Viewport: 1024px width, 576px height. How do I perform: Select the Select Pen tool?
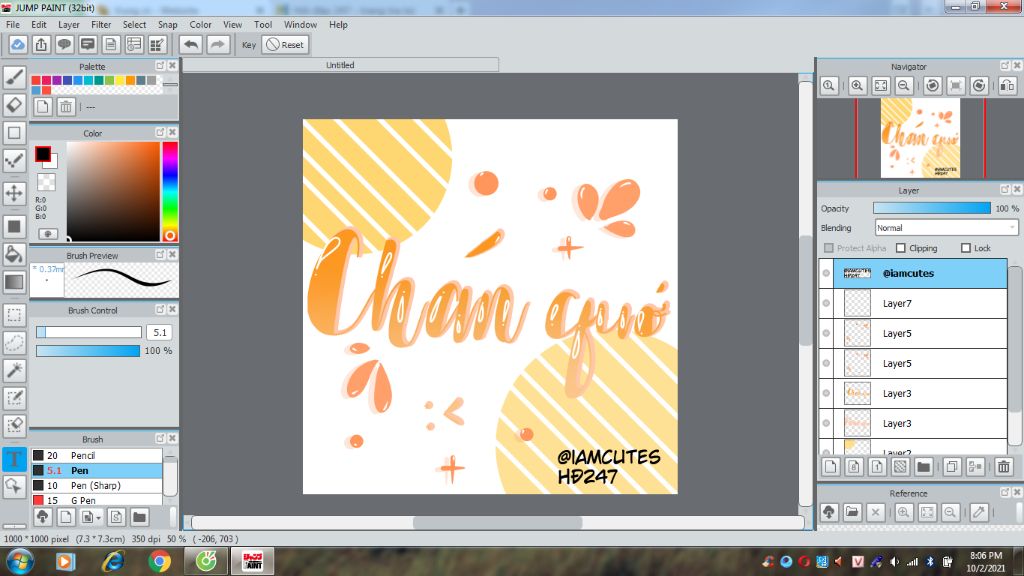point(14,398)
